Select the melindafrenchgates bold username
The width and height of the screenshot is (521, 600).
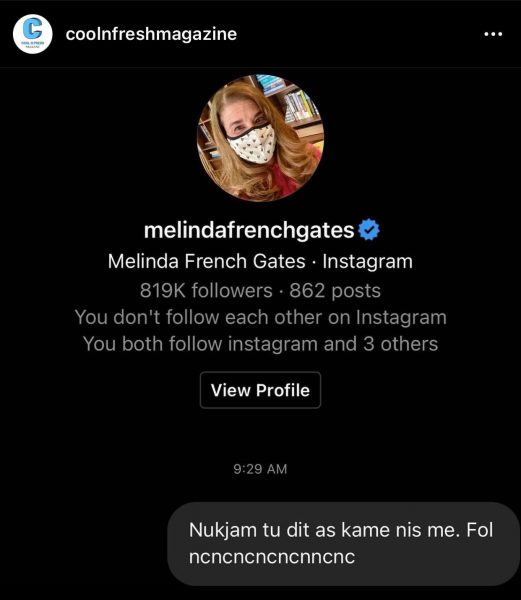(249, 230)
